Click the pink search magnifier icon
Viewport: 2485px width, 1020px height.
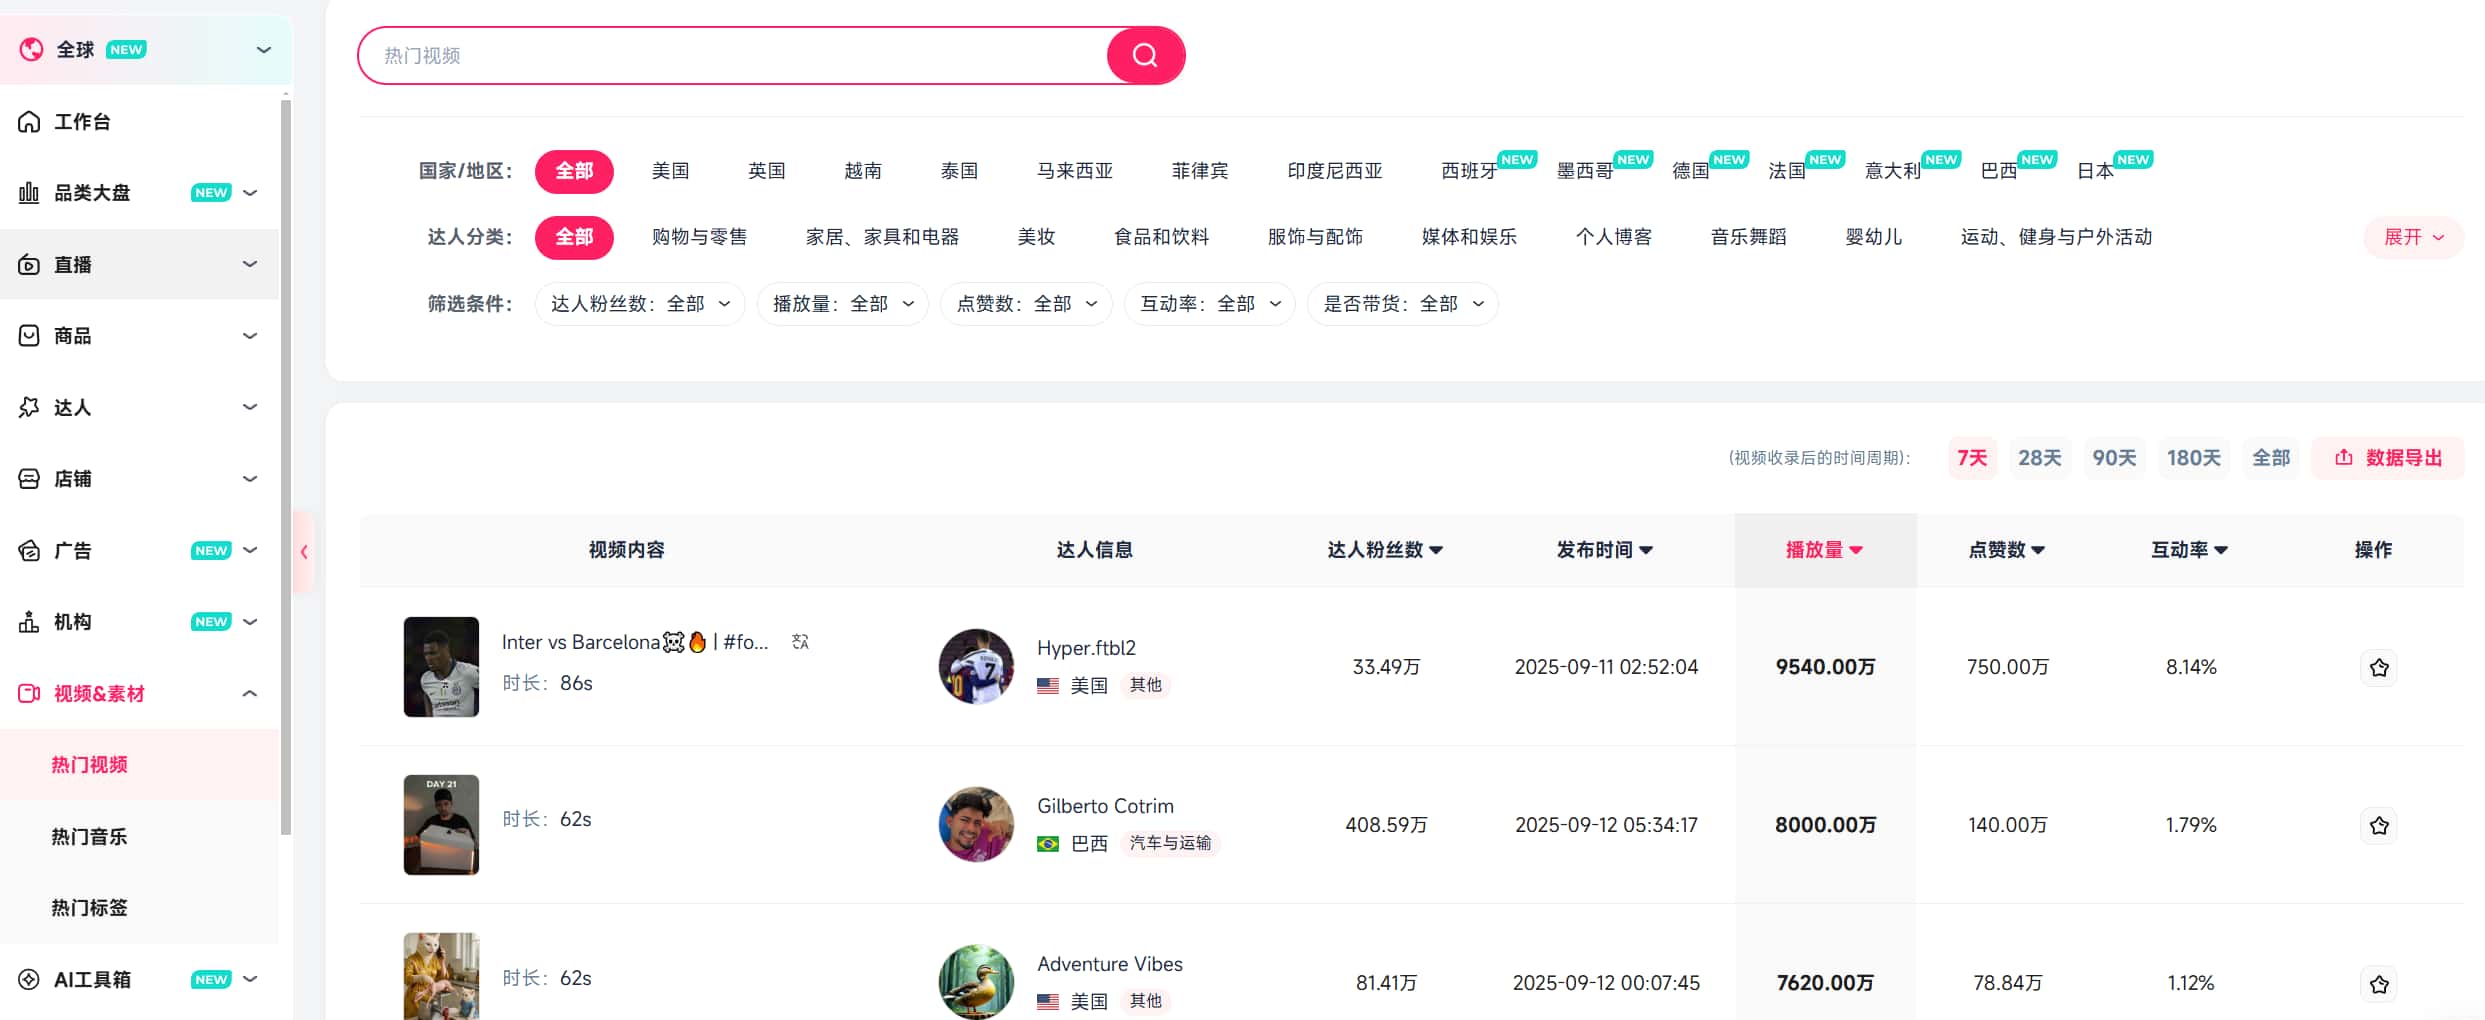click(x=1144, y=55)
